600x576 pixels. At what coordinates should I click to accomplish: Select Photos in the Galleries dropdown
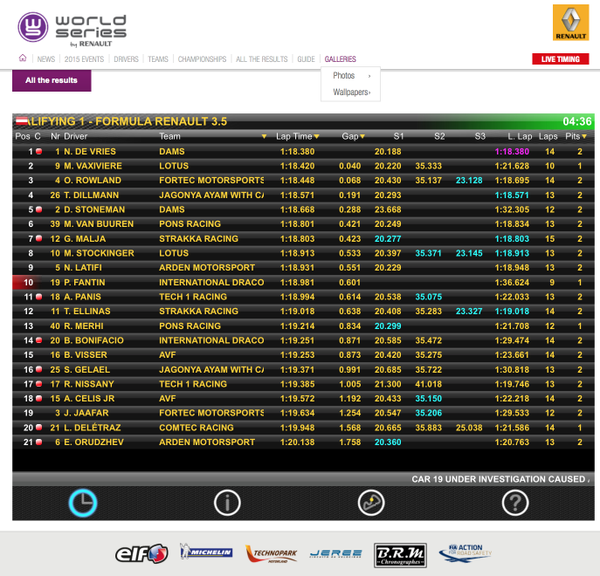coord(344,76)
